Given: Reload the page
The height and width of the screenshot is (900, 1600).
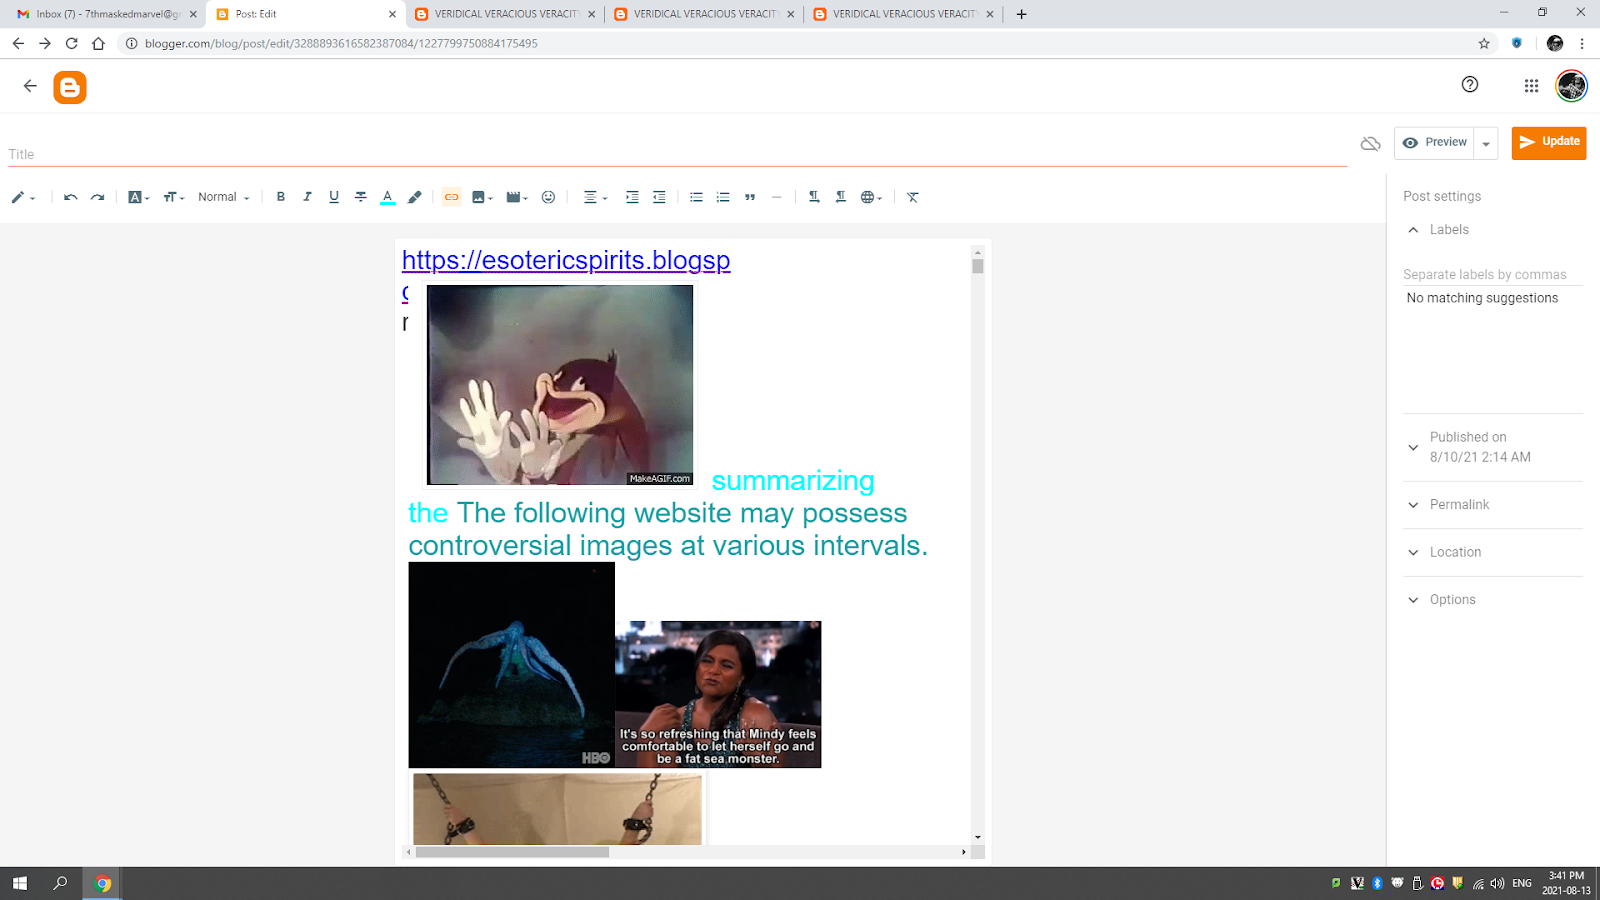Looking at the screenshot, I should tap(71, 43).
